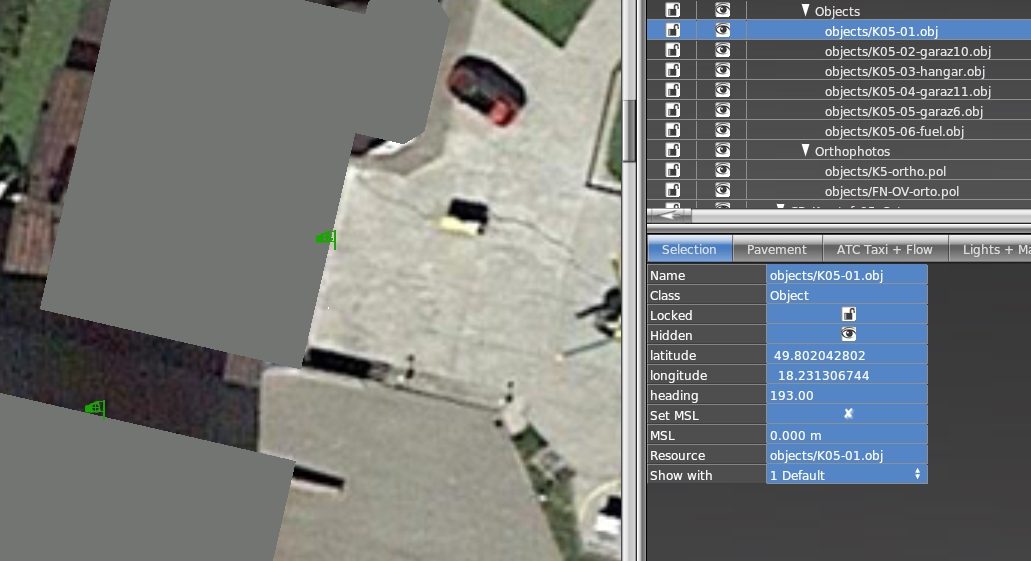Hide objects/K05-01.obj with eye icon
This screenshot has height=561, width=1031.
click(x=723, y=30)
